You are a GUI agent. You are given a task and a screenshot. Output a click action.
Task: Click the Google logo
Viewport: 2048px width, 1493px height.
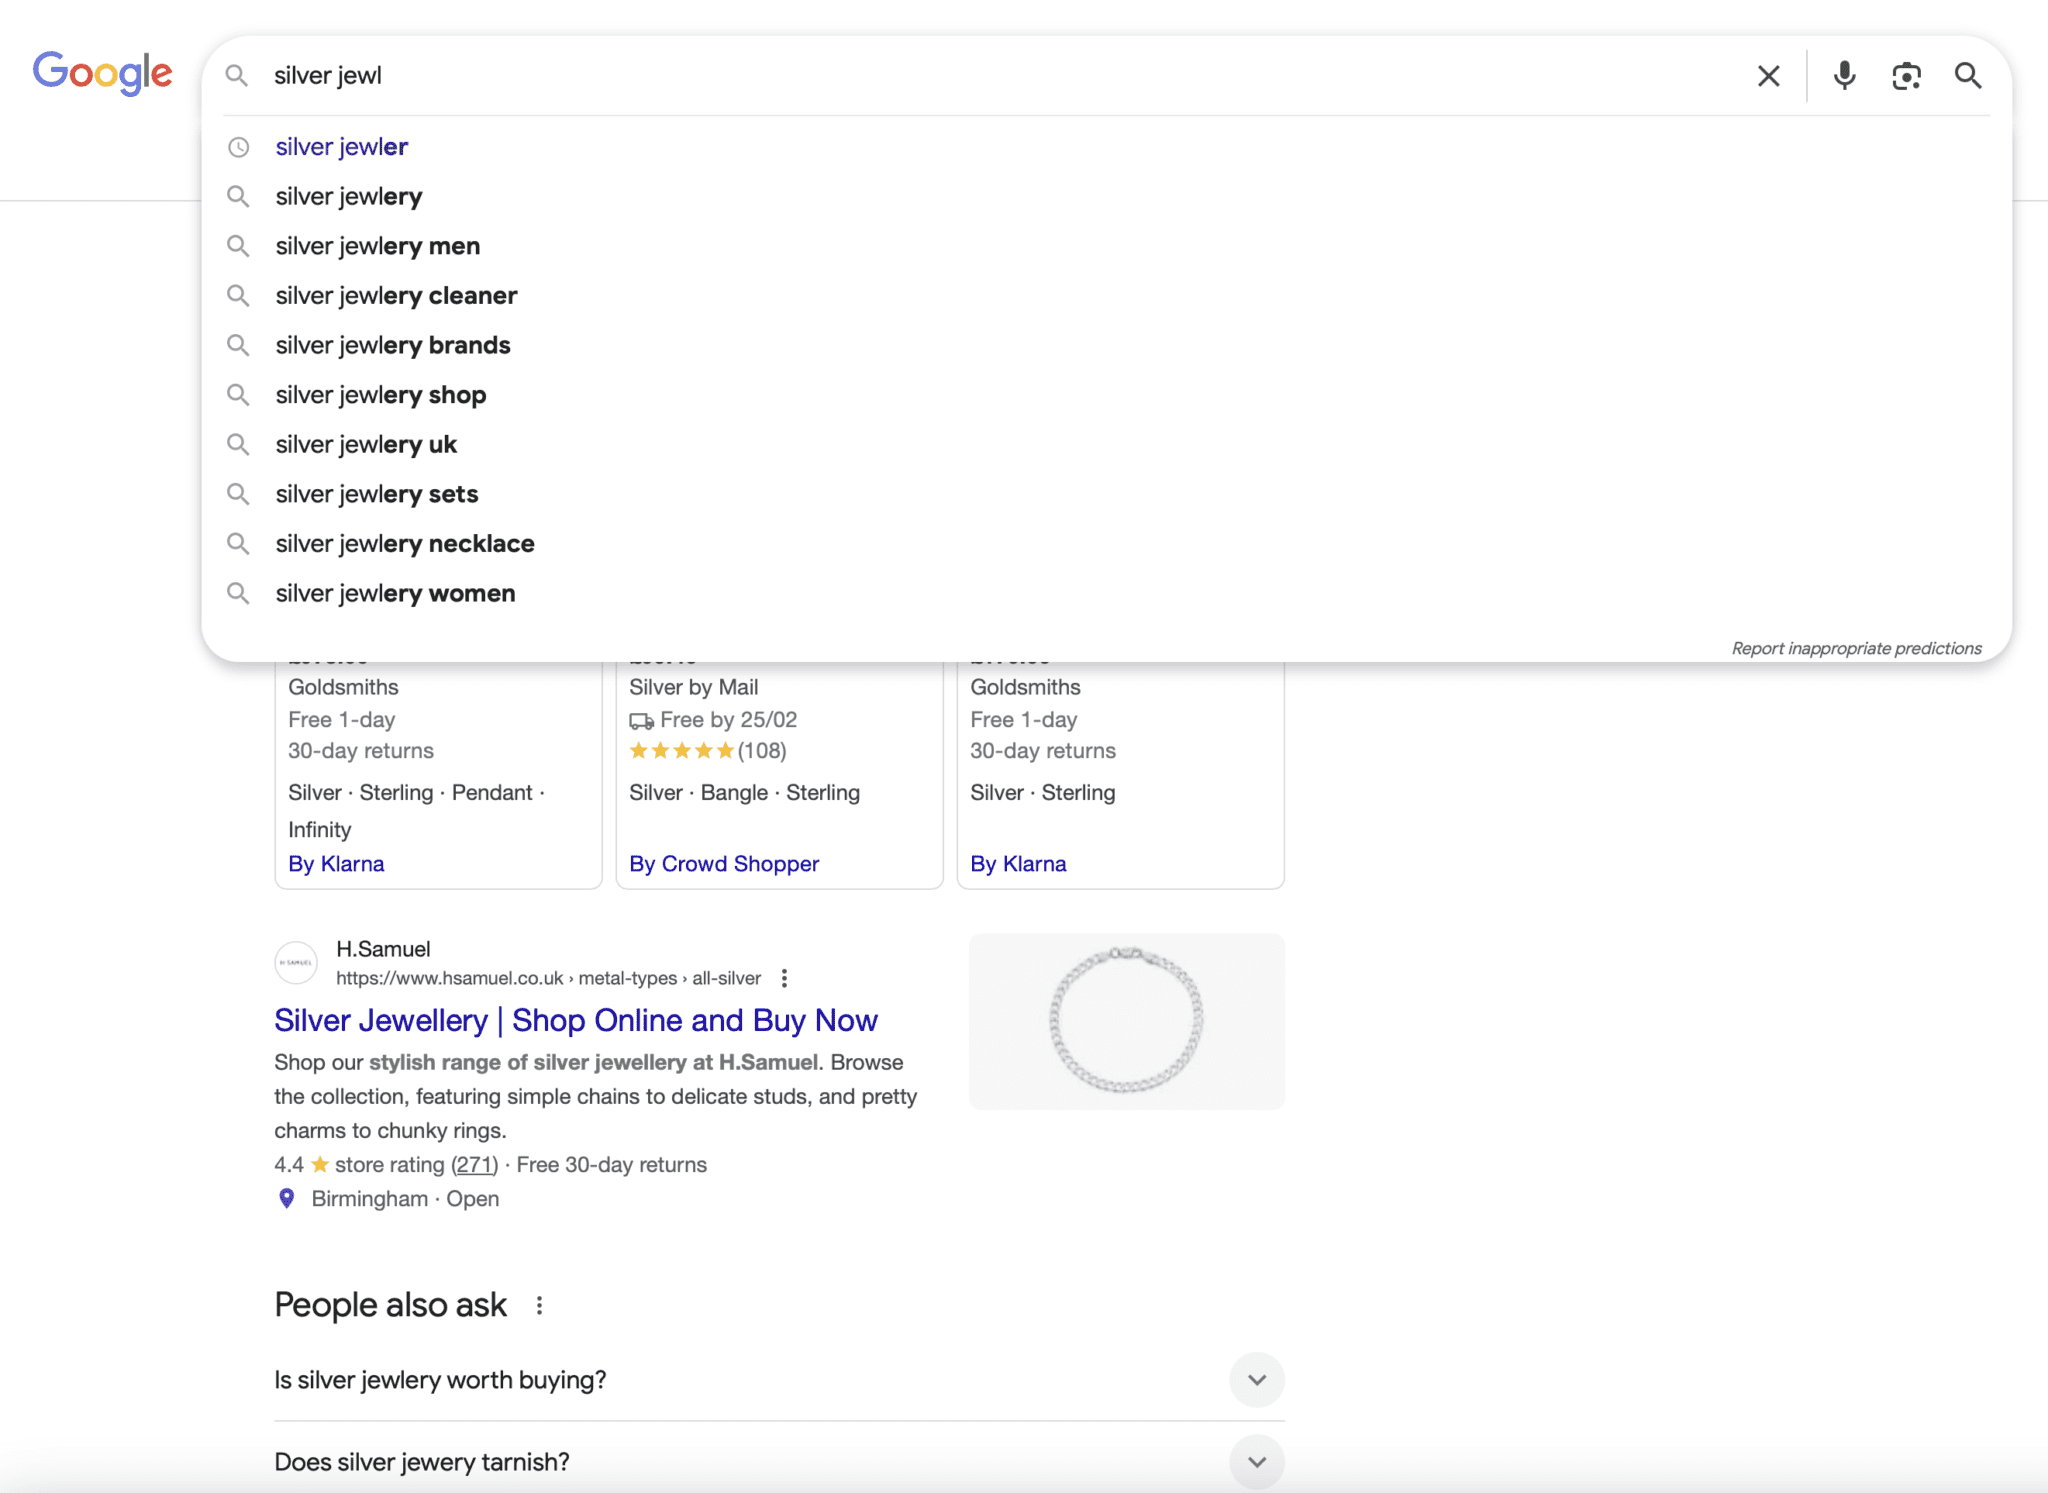click(x=103, y=73)
